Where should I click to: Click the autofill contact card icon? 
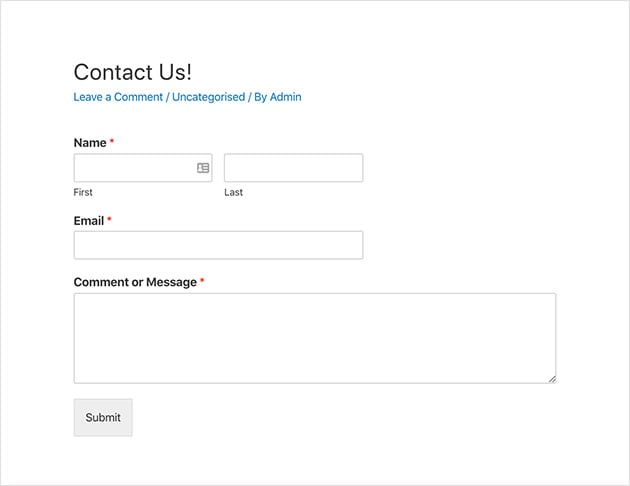pos(203,168)
